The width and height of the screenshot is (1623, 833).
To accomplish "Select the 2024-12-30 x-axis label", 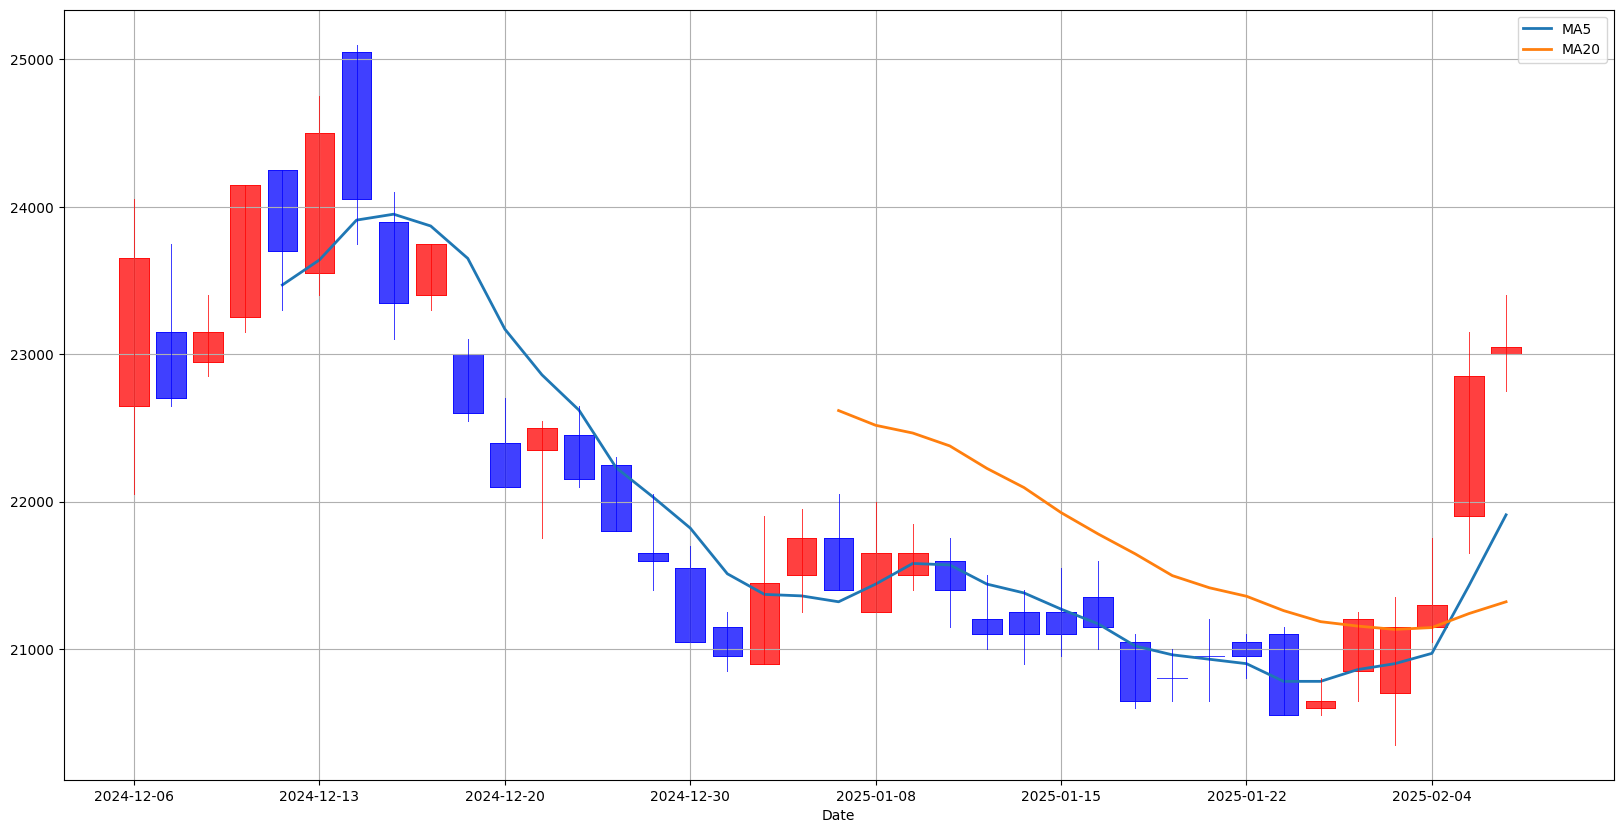I will pos(690,796).
